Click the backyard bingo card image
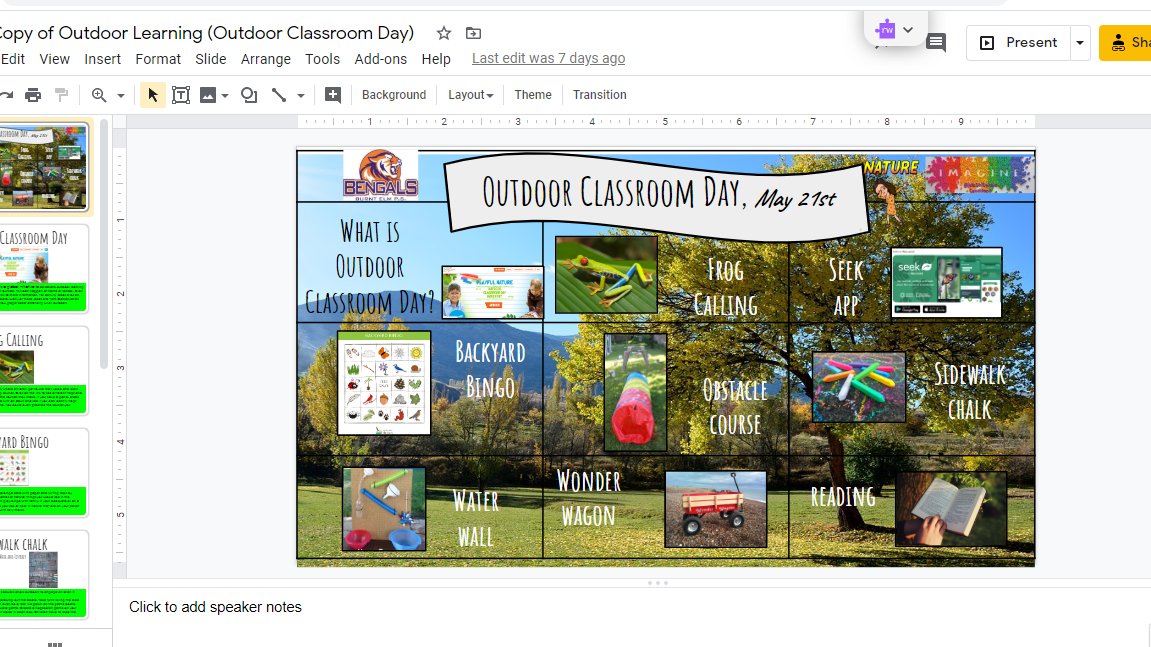Viewport: 1151px width, 647px height. click(384, 383)
